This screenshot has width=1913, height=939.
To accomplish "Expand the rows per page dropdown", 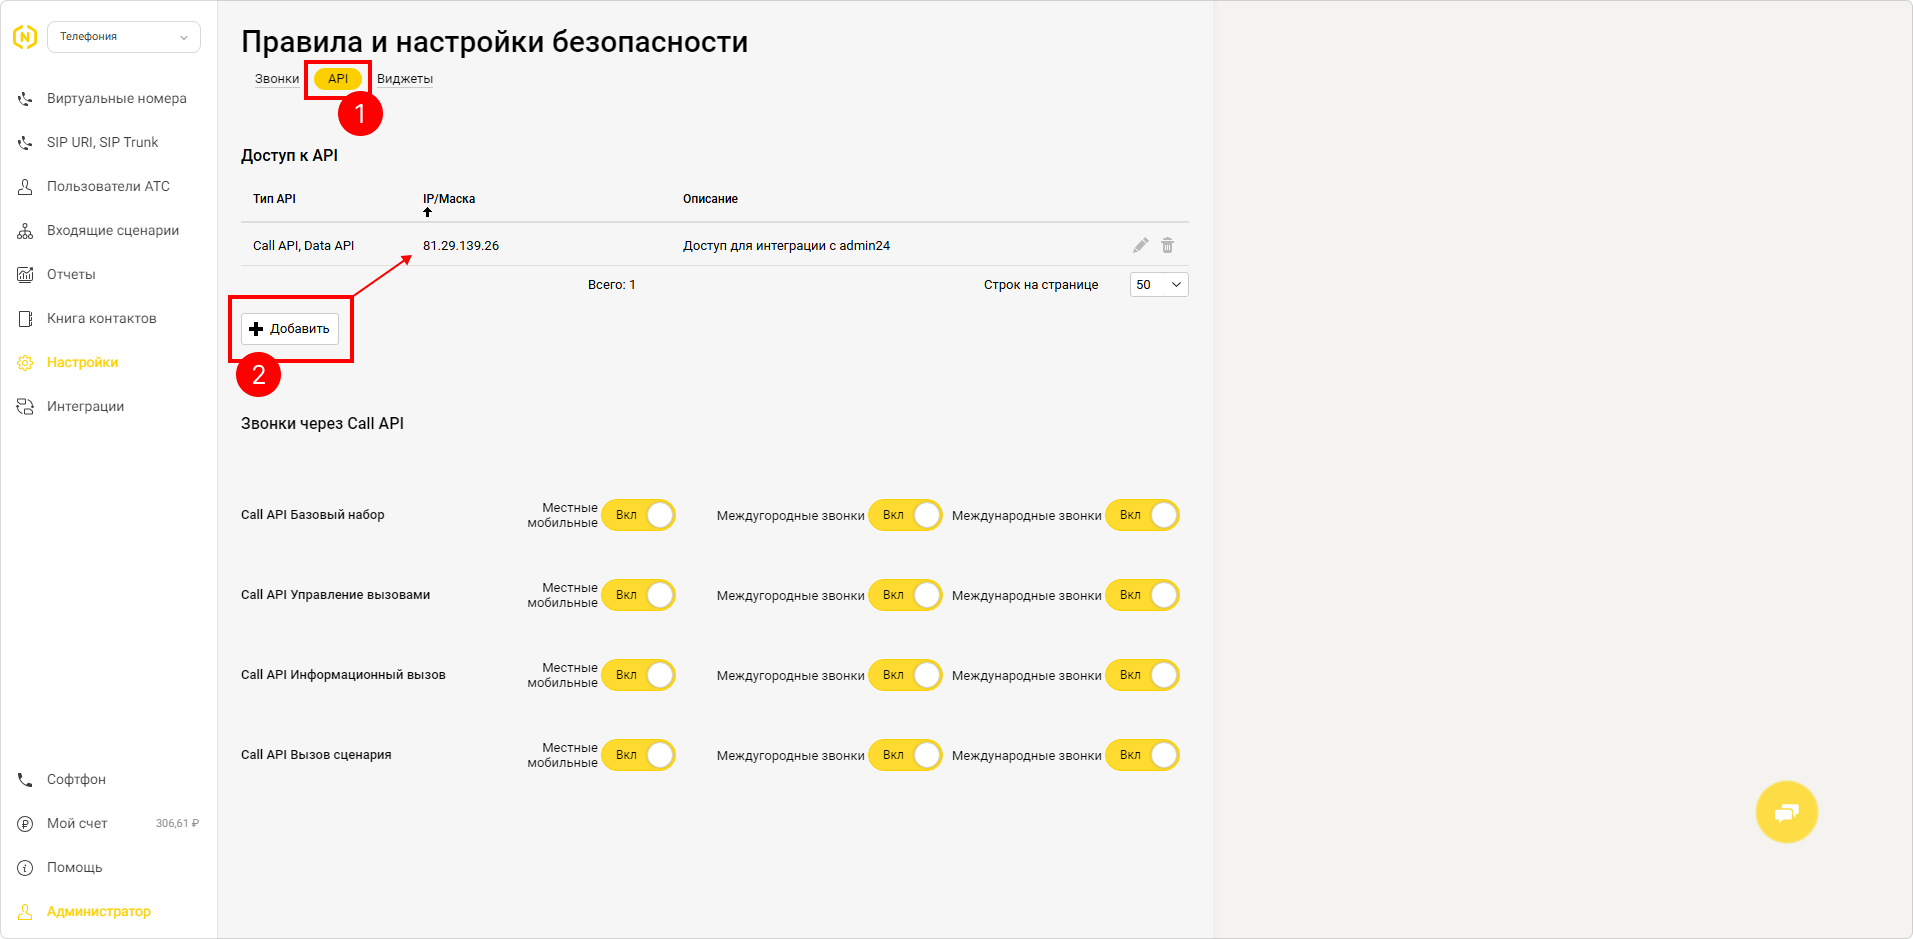I will [1159, 285].
